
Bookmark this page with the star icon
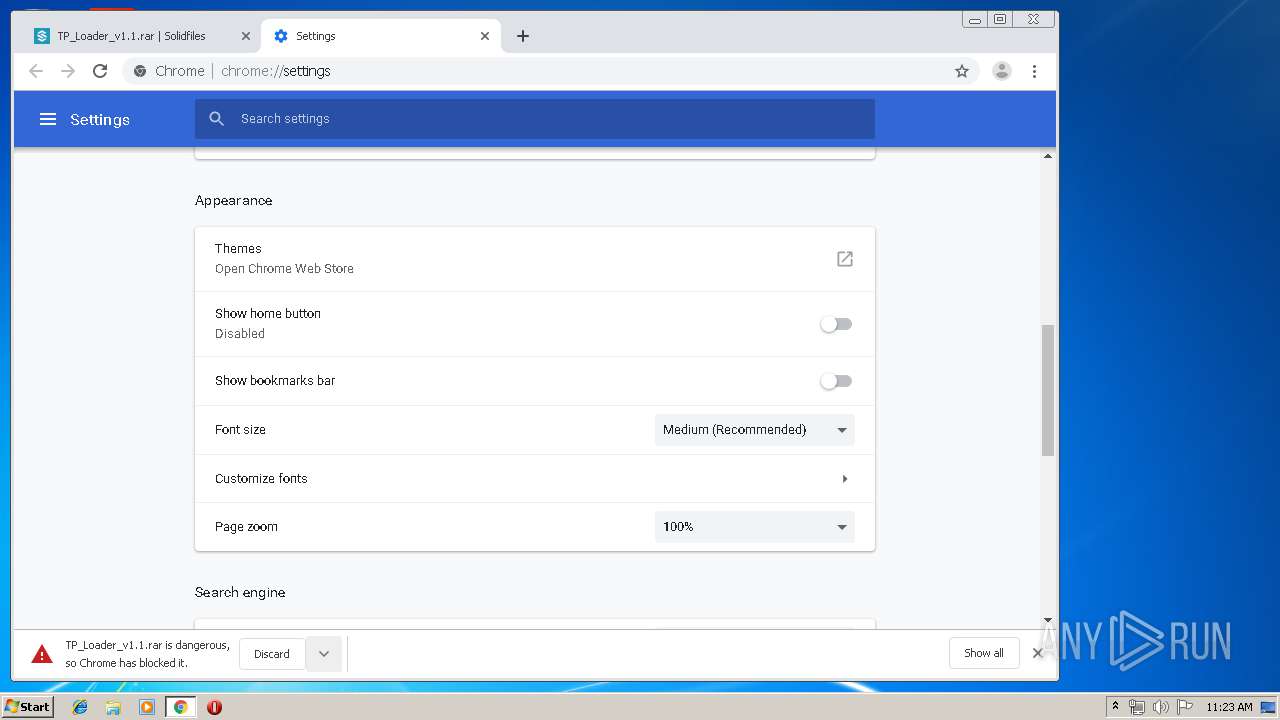point(962,71)
